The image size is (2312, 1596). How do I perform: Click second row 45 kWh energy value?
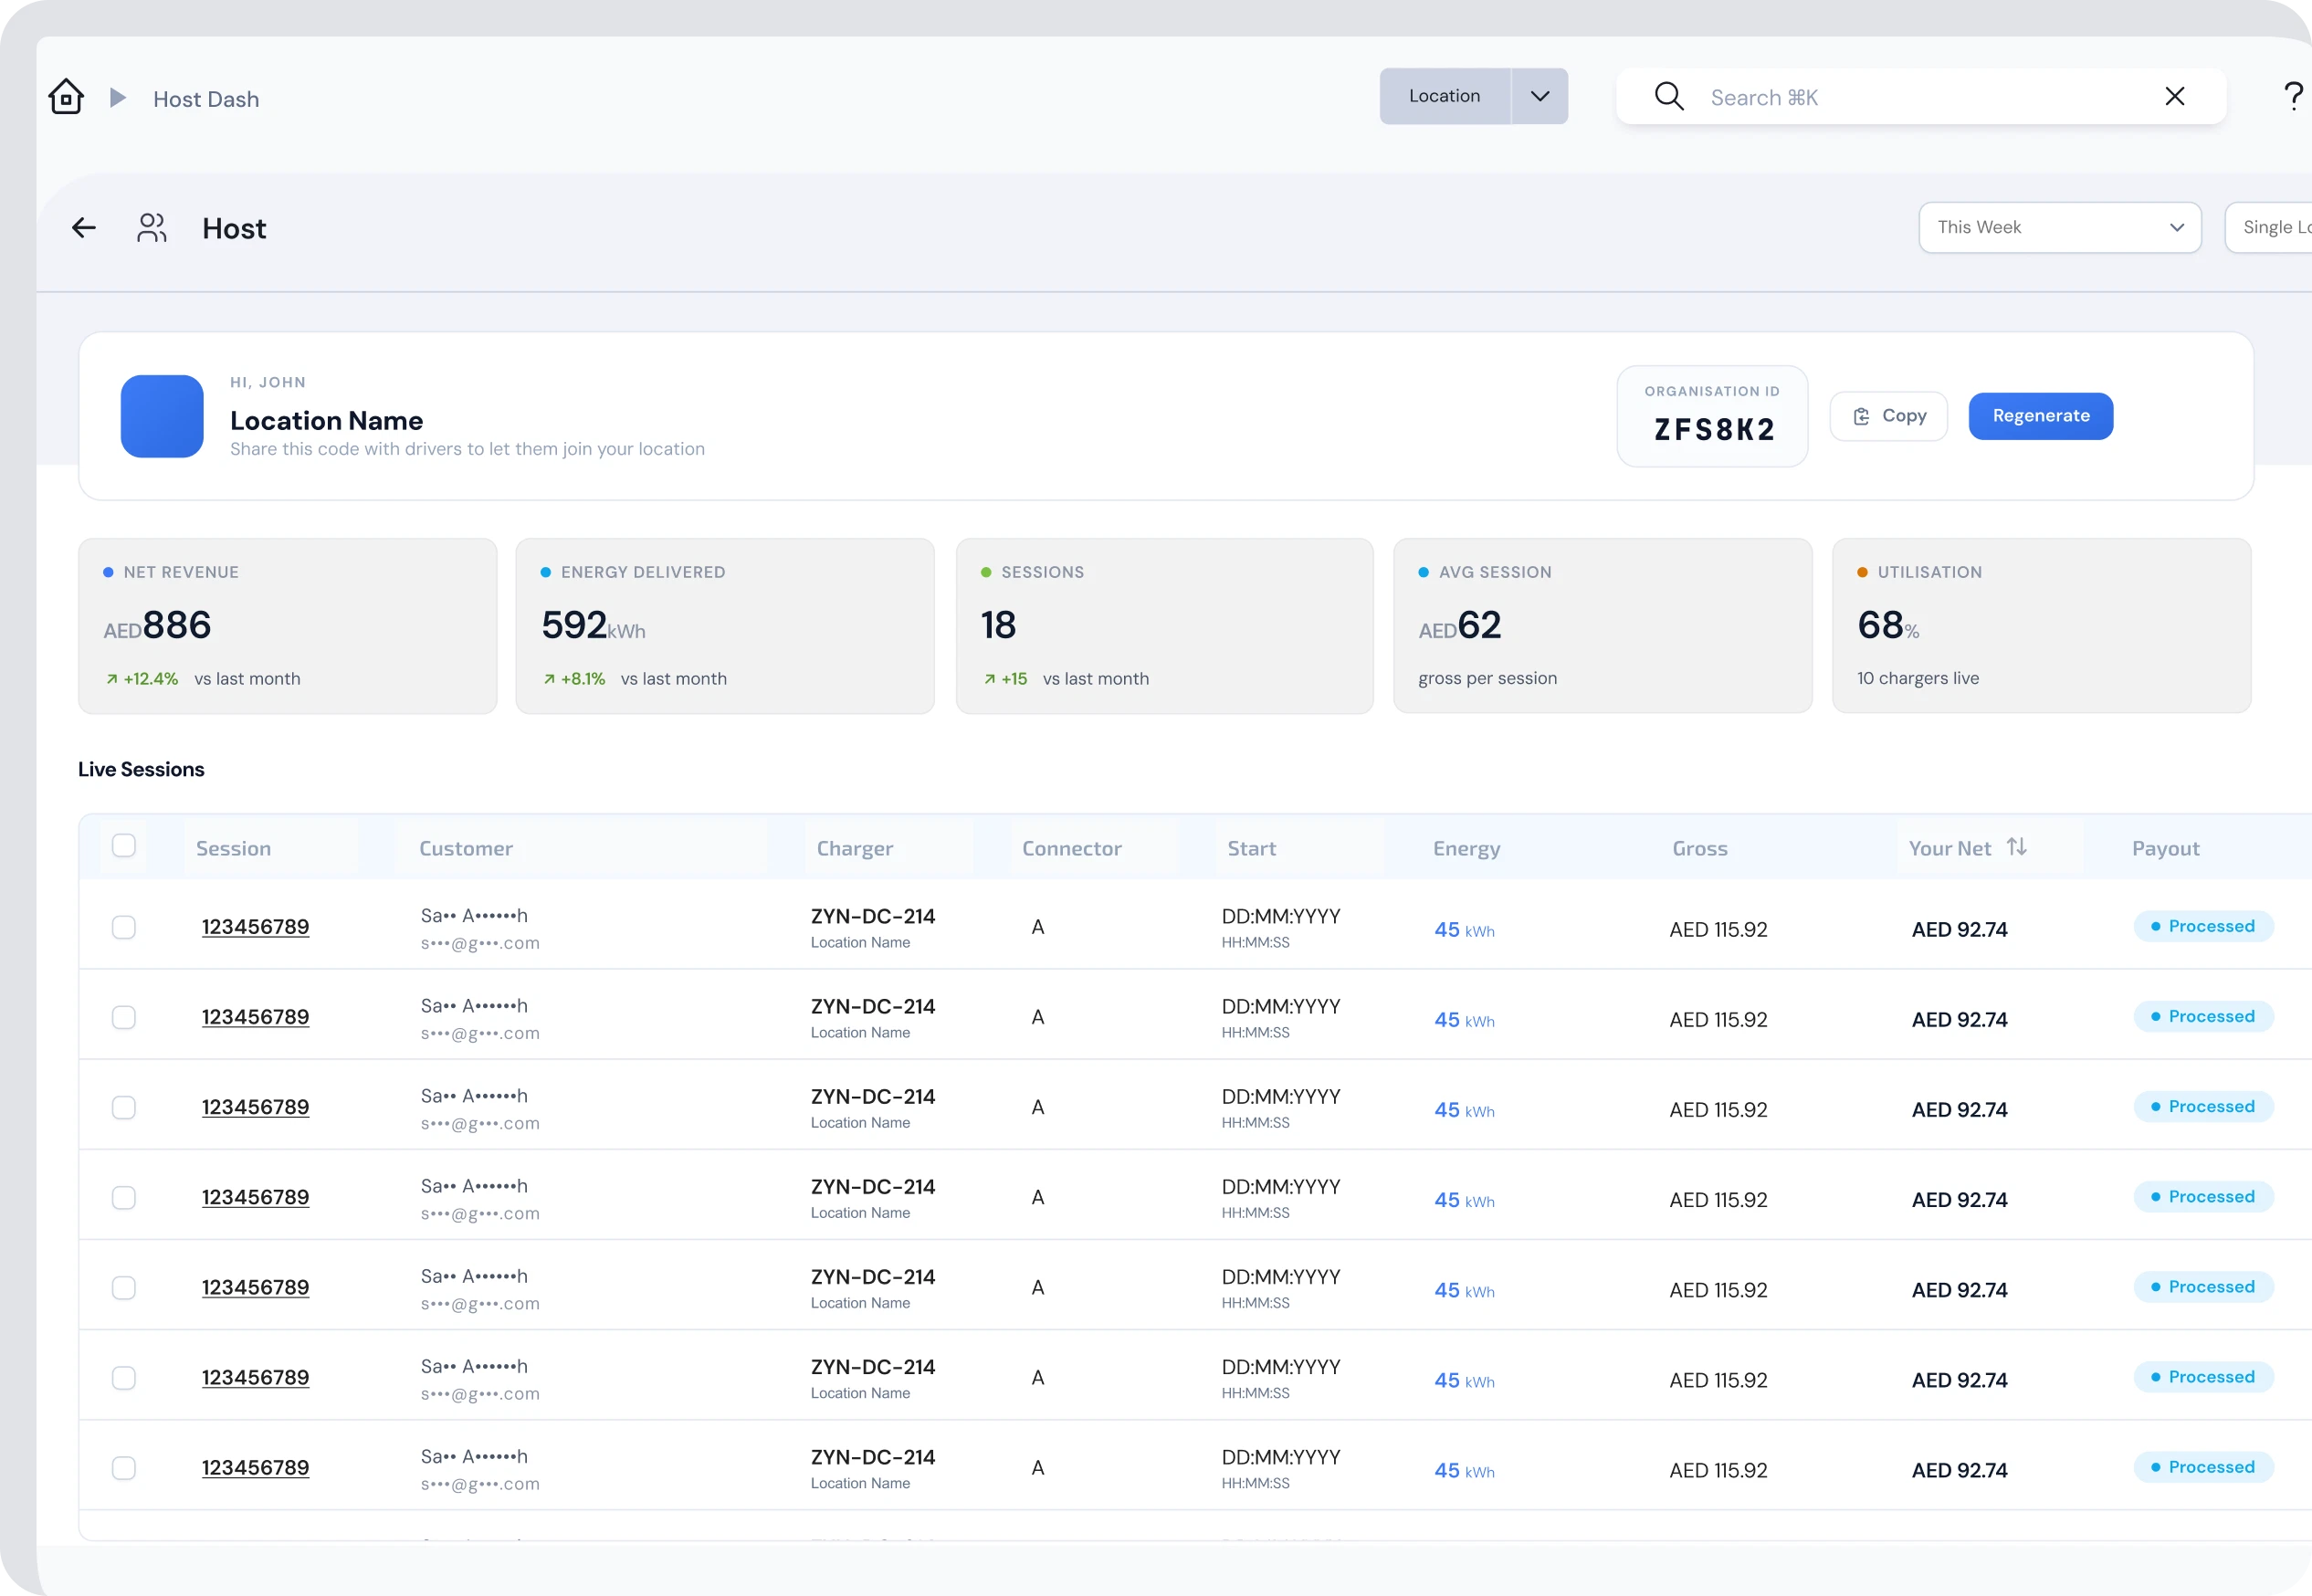(x=1464, y=1020)
